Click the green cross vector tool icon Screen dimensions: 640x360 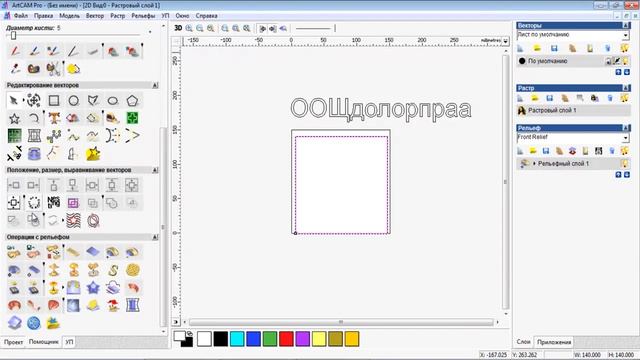tap(132, 118)
